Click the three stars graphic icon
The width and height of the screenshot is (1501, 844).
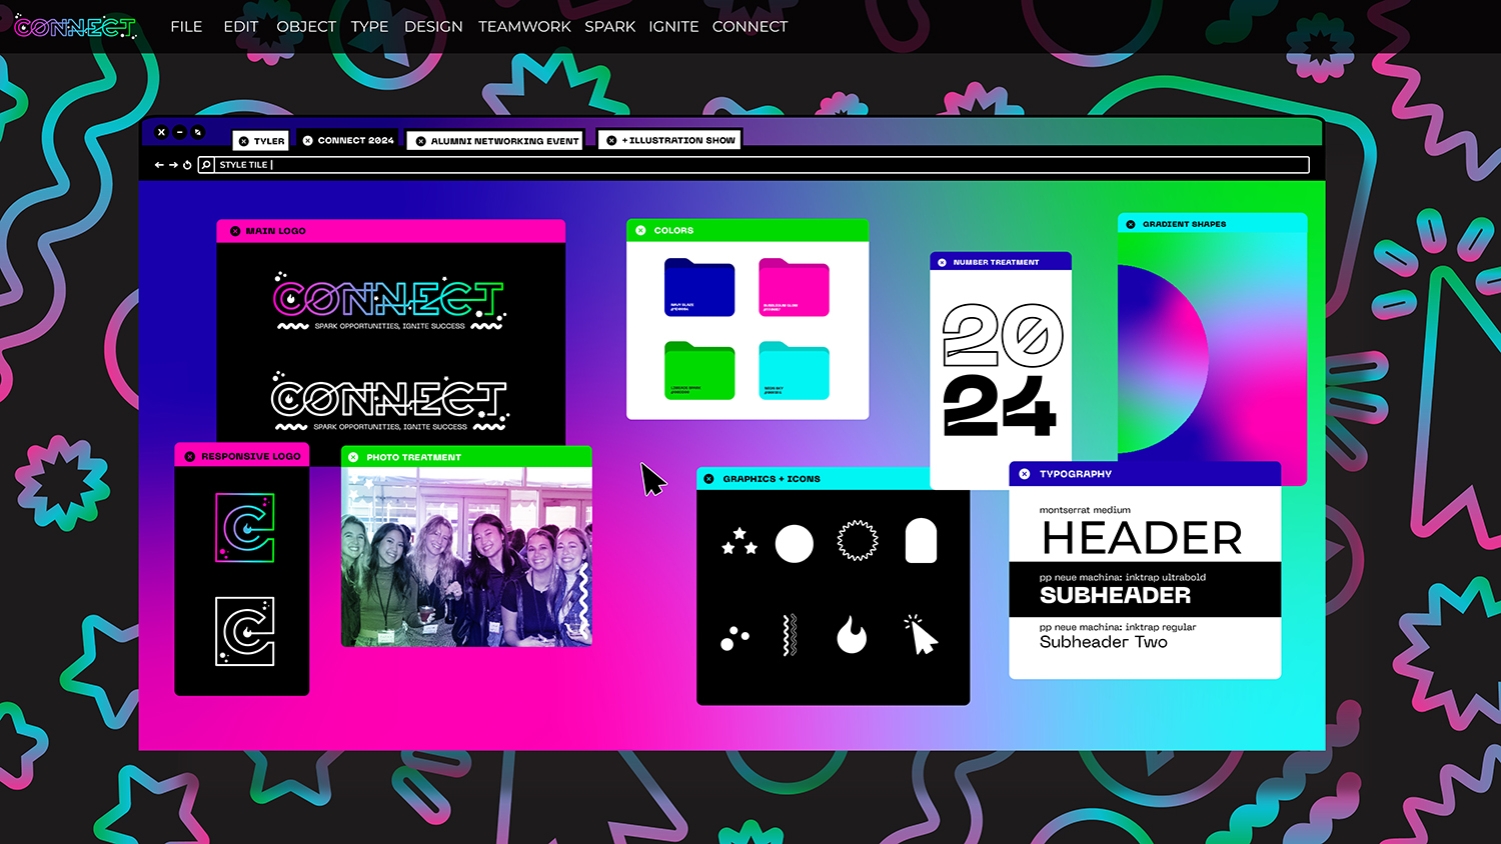[x=739, y=542]
